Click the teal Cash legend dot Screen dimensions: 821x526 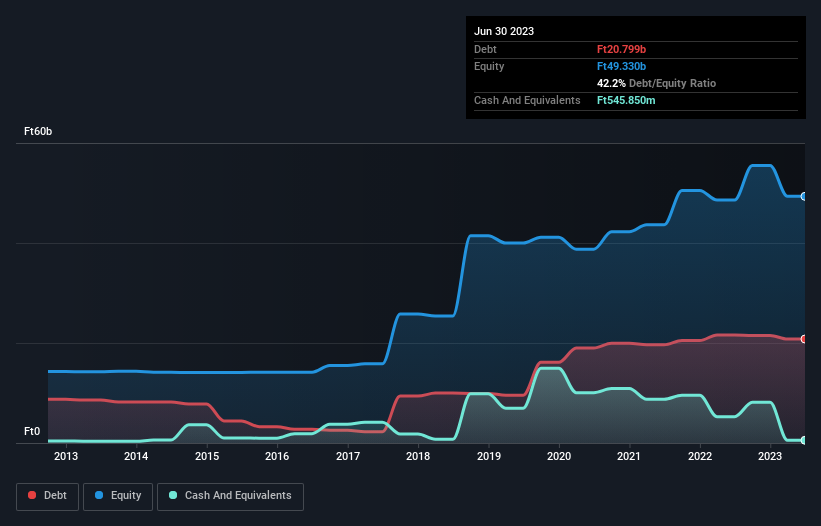coord(173,495)
